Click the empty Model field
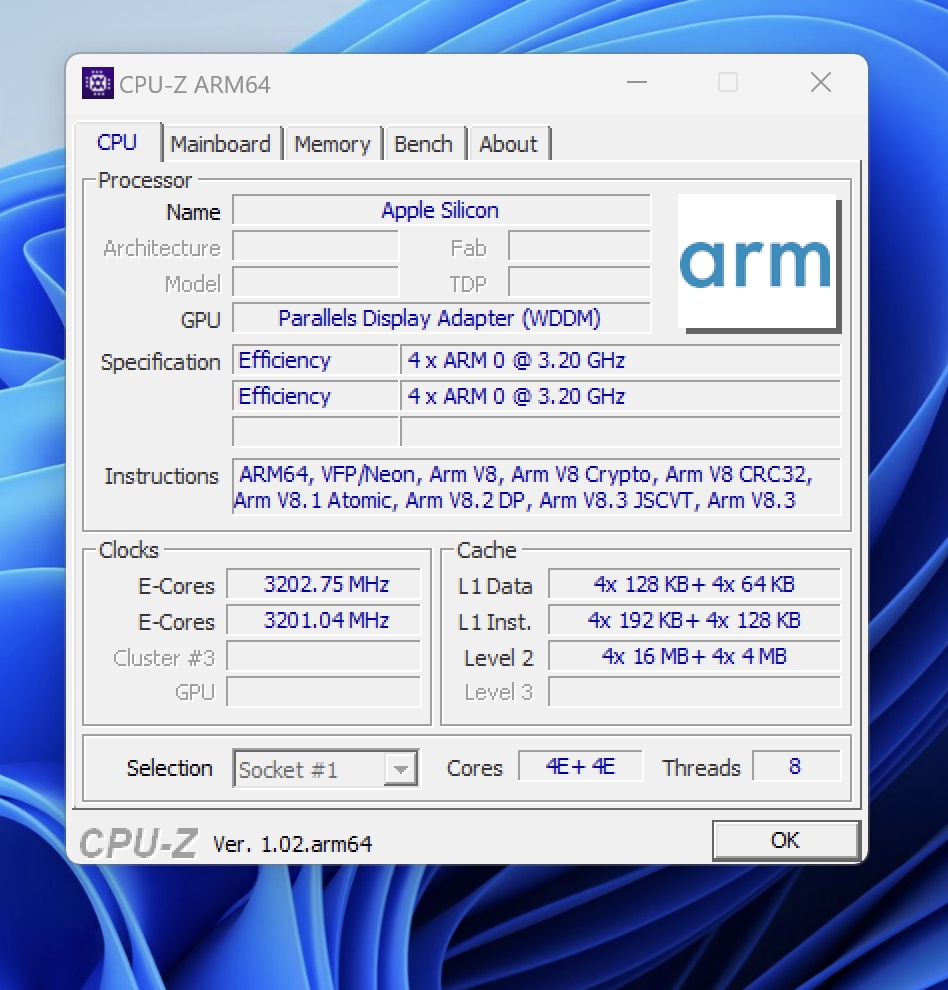Image resolution: width=948 pixels, height=990 pixels. (x=316, y=282)
